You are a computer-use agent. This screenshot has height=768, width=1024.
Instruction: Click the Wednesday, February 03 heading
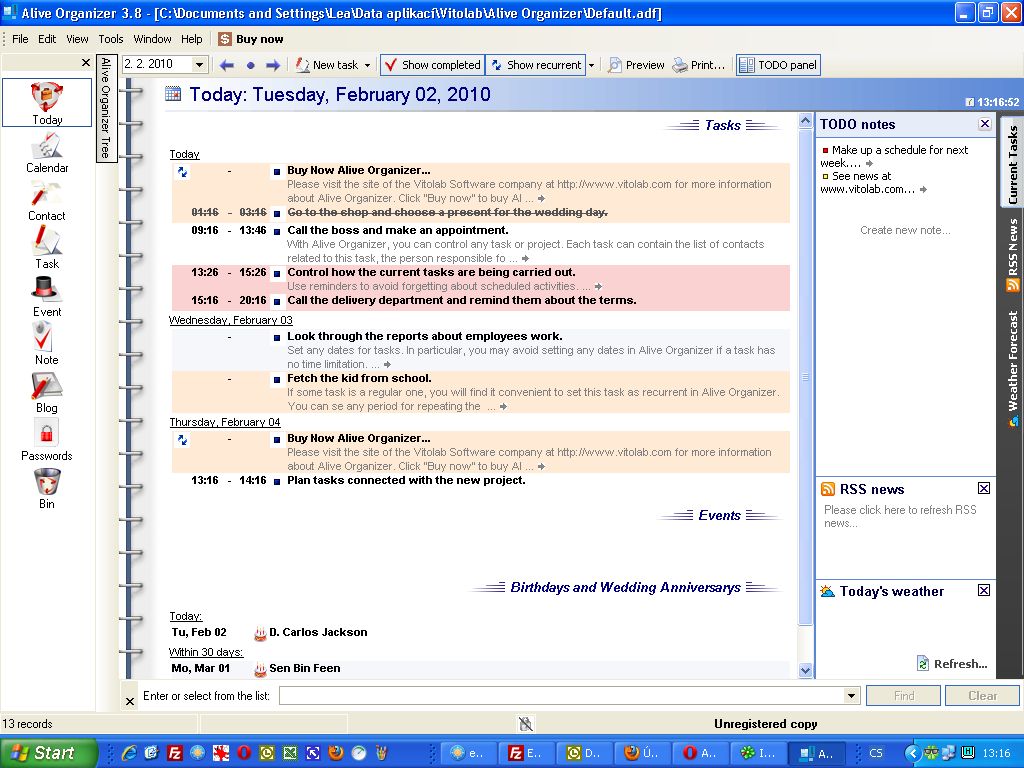231,320
